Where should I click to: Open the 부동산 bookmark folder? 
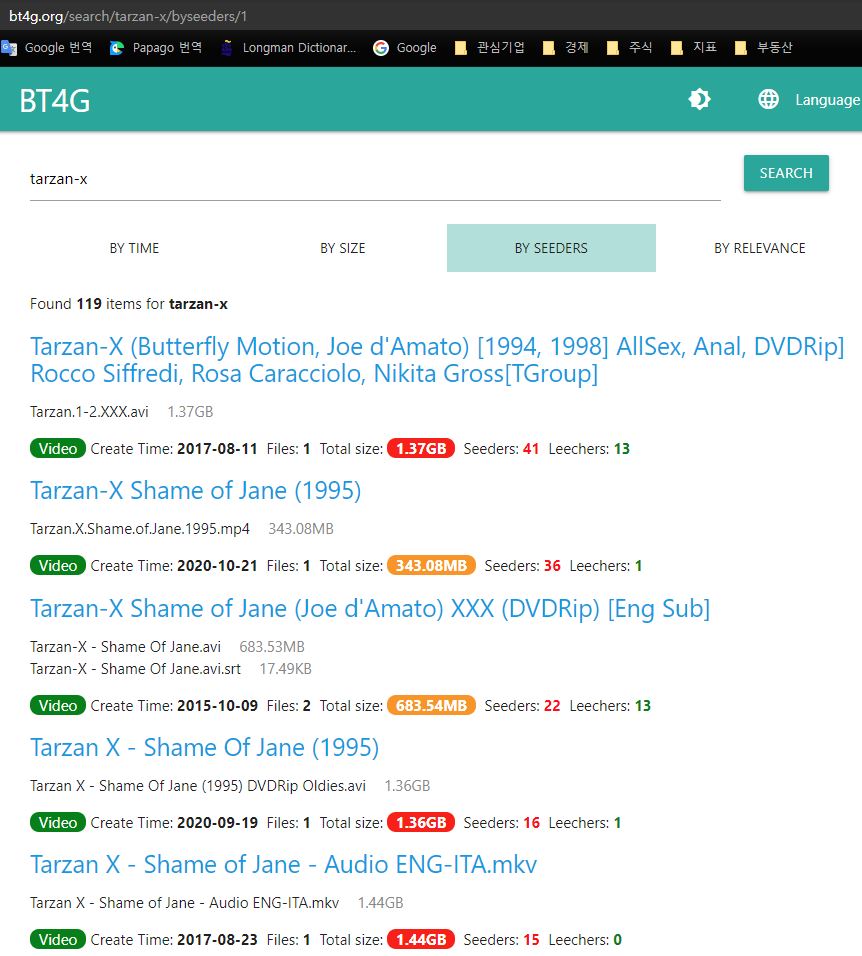click(x=764, y=48)
